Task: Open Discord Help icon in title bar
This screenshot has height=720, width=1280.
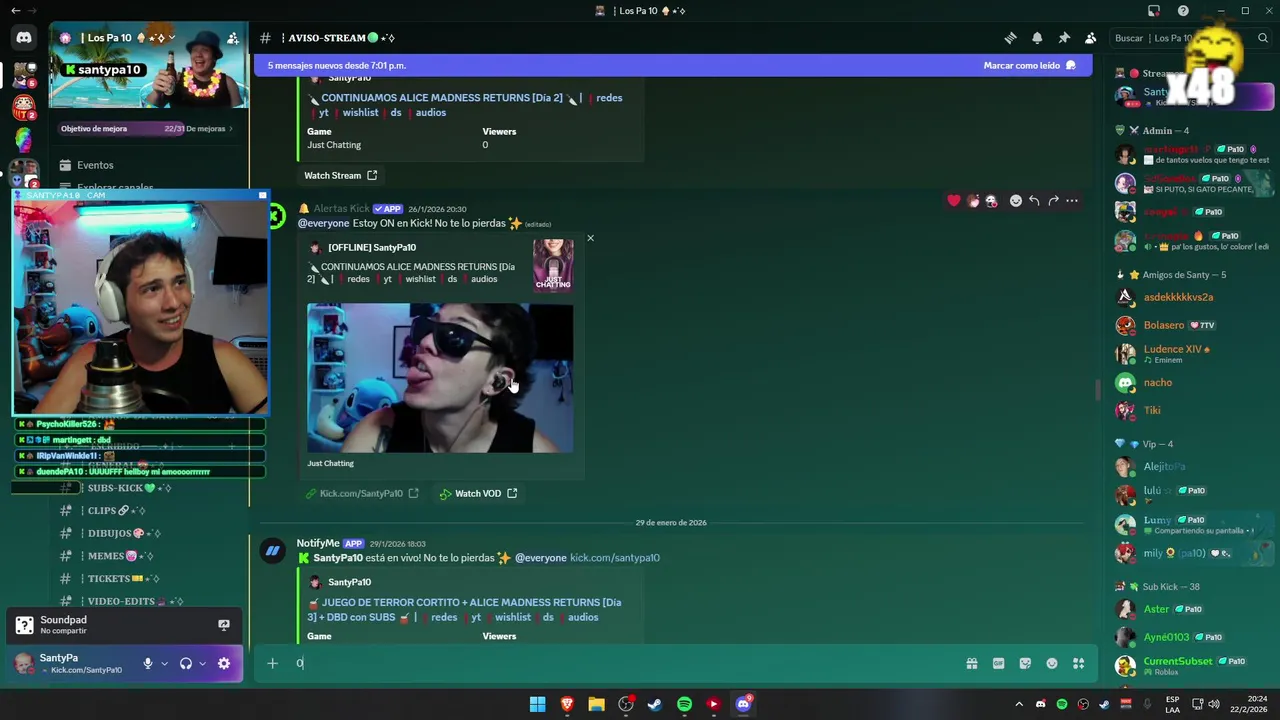Action: [x=1183, y=11]
